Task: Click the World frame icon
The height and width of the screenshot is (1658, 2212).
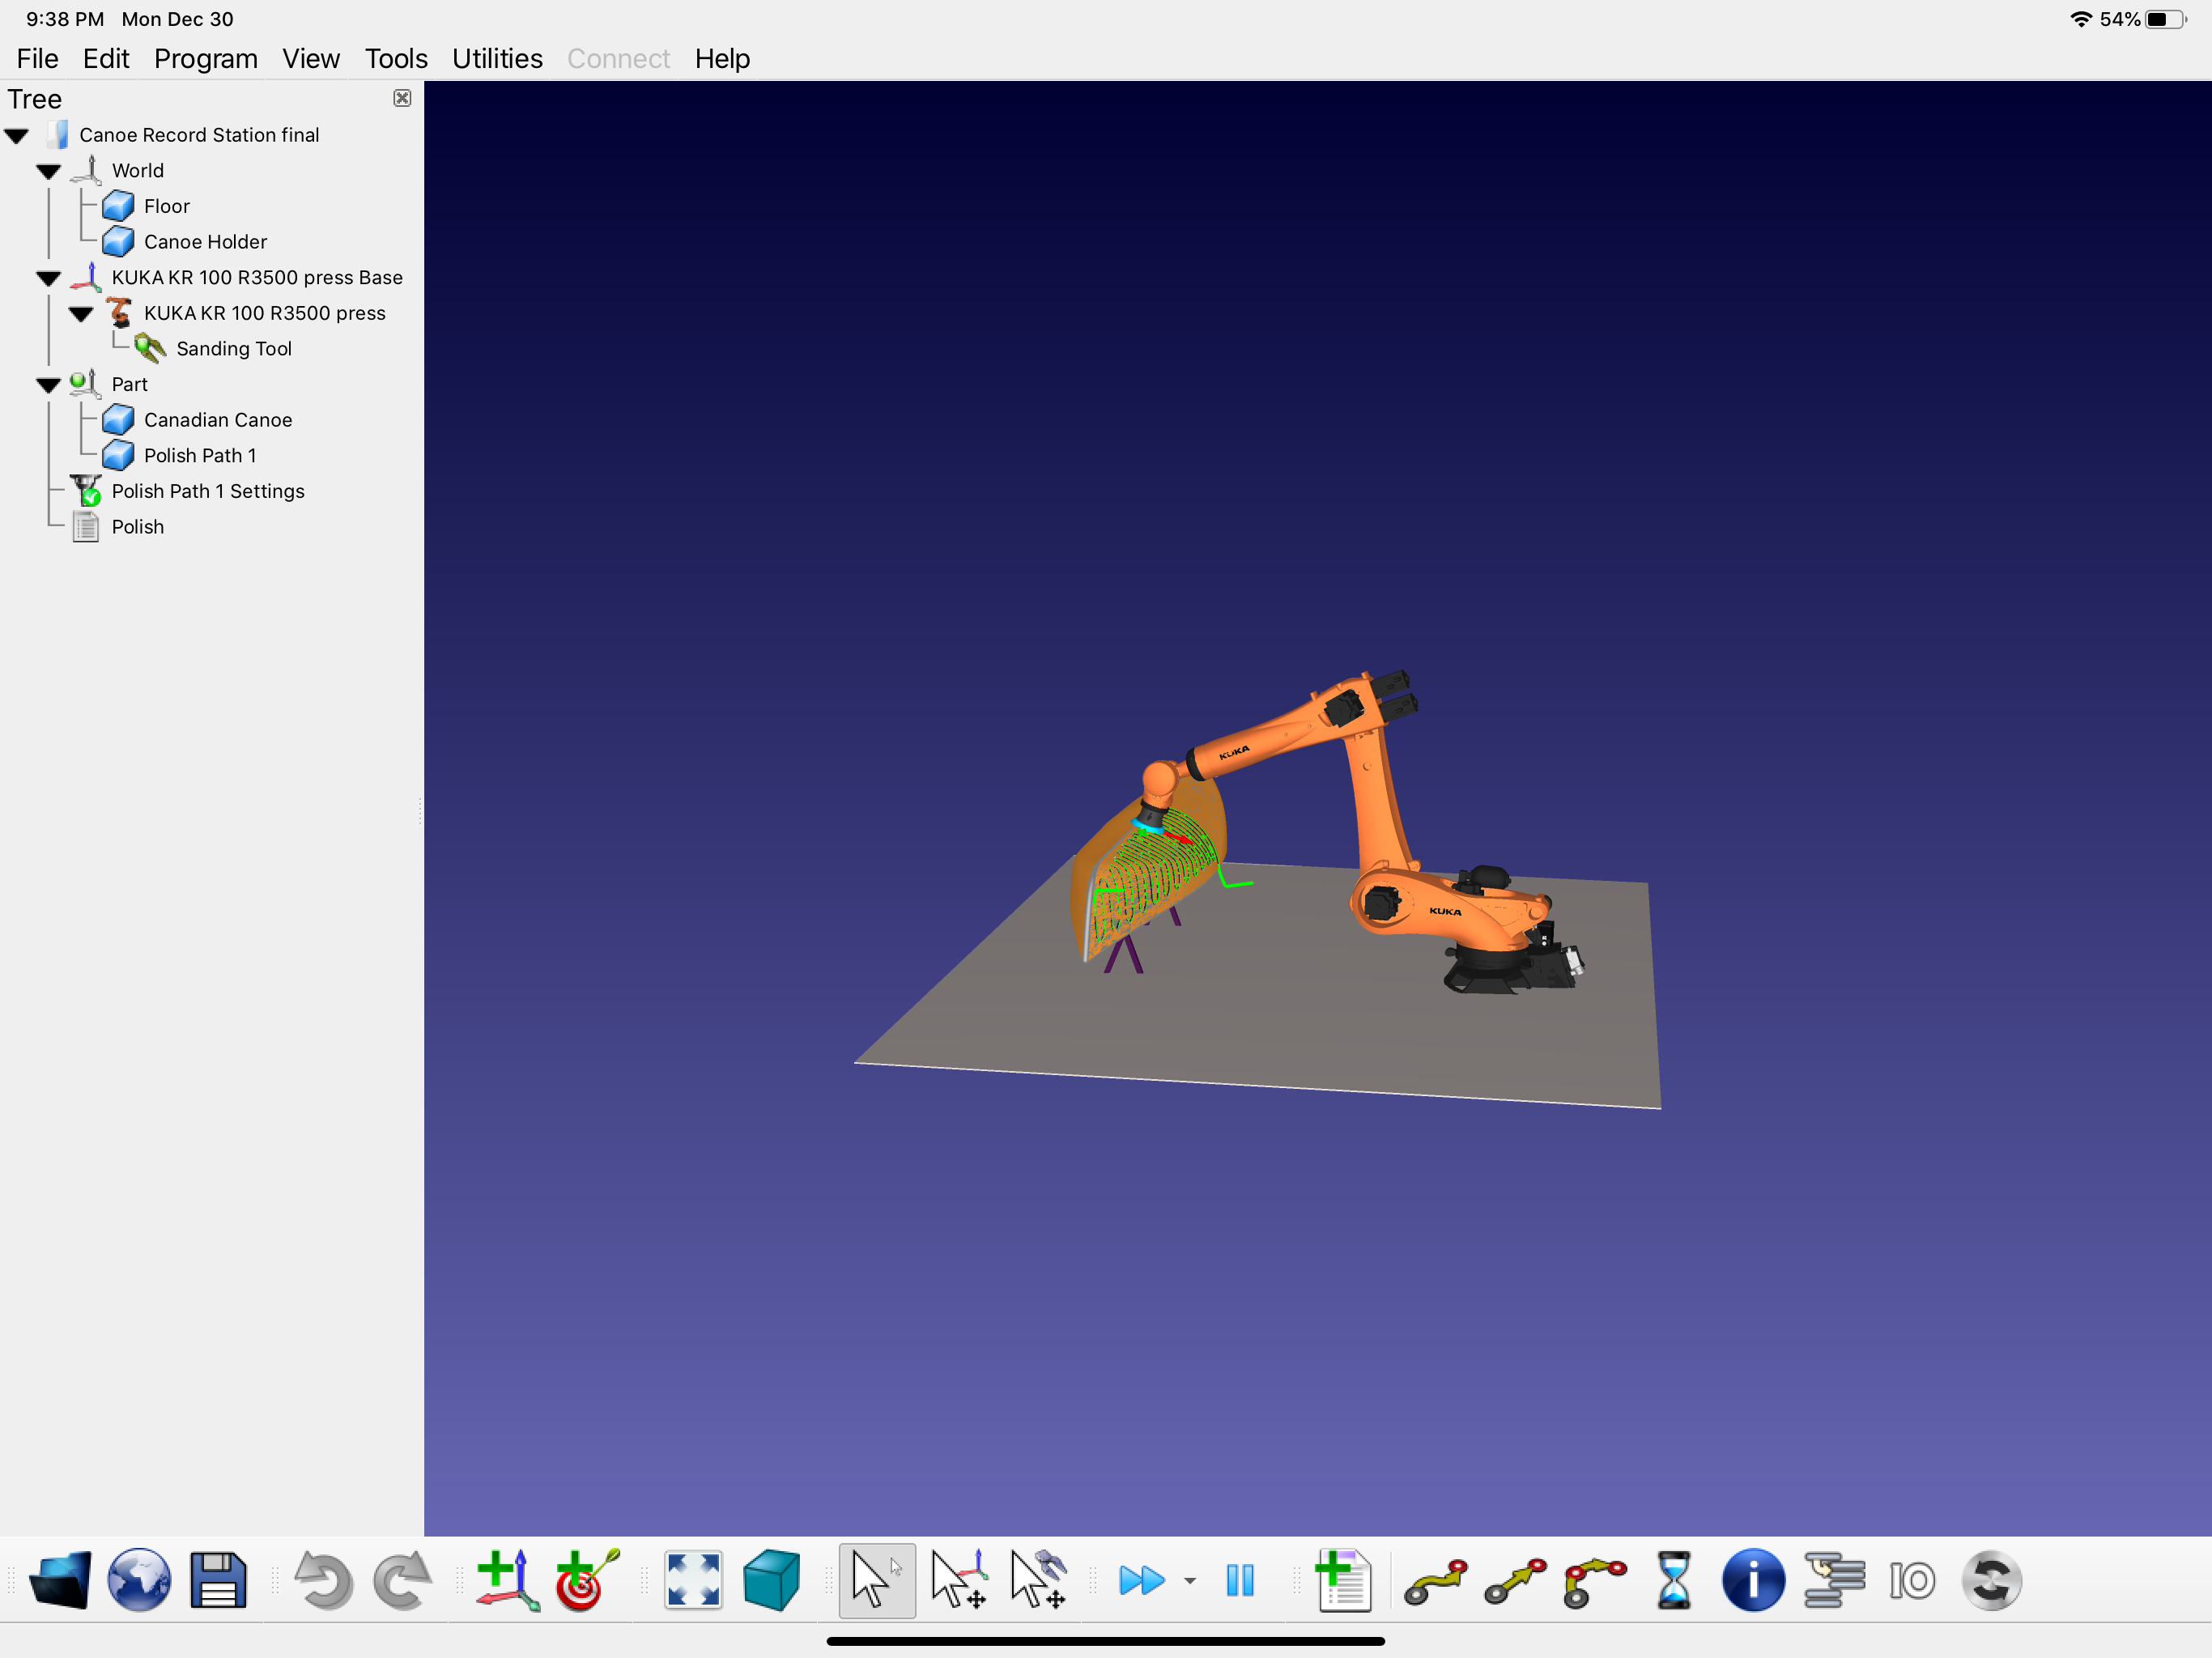Action: [87, 170]
